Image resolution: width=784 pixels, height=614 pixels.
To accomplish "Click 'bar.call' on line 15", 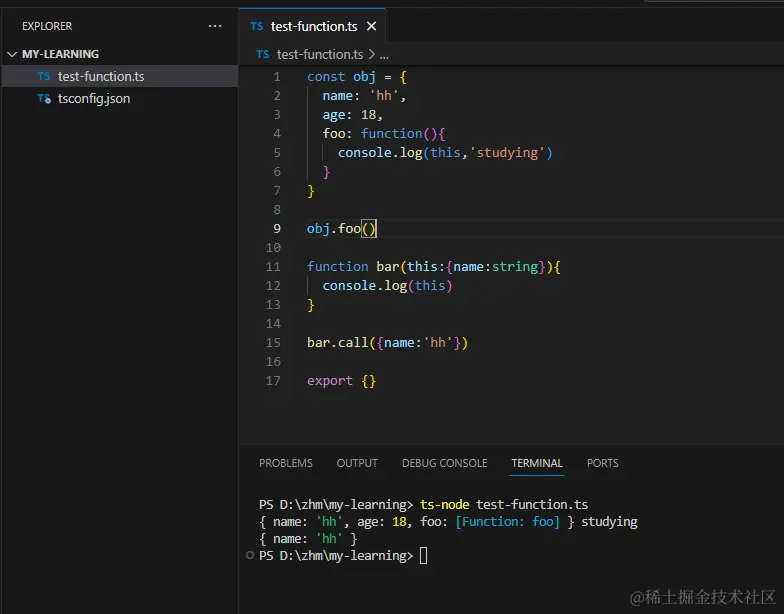I will coord(338,342).
